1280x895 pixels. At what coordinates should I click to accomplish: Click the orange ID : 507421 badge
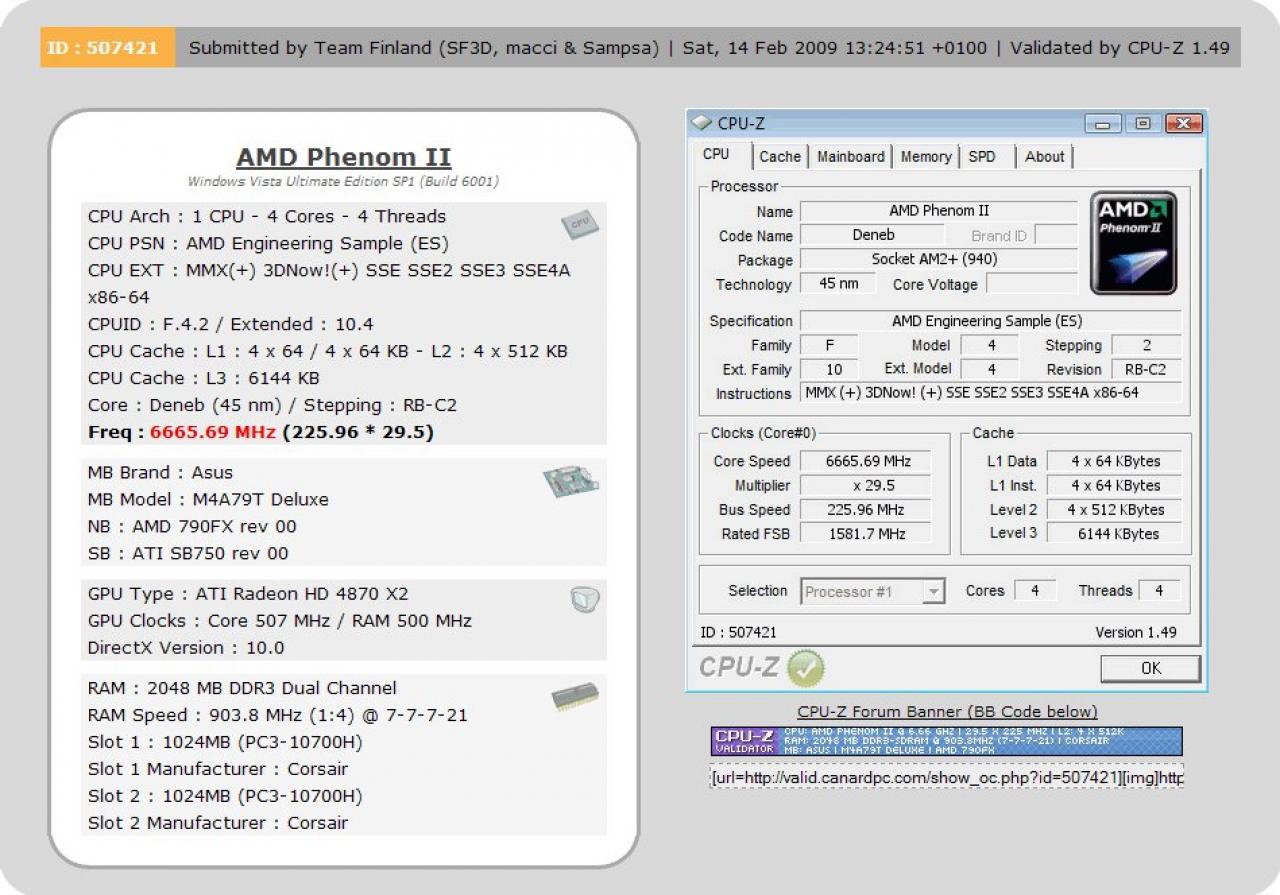[107, 47]
